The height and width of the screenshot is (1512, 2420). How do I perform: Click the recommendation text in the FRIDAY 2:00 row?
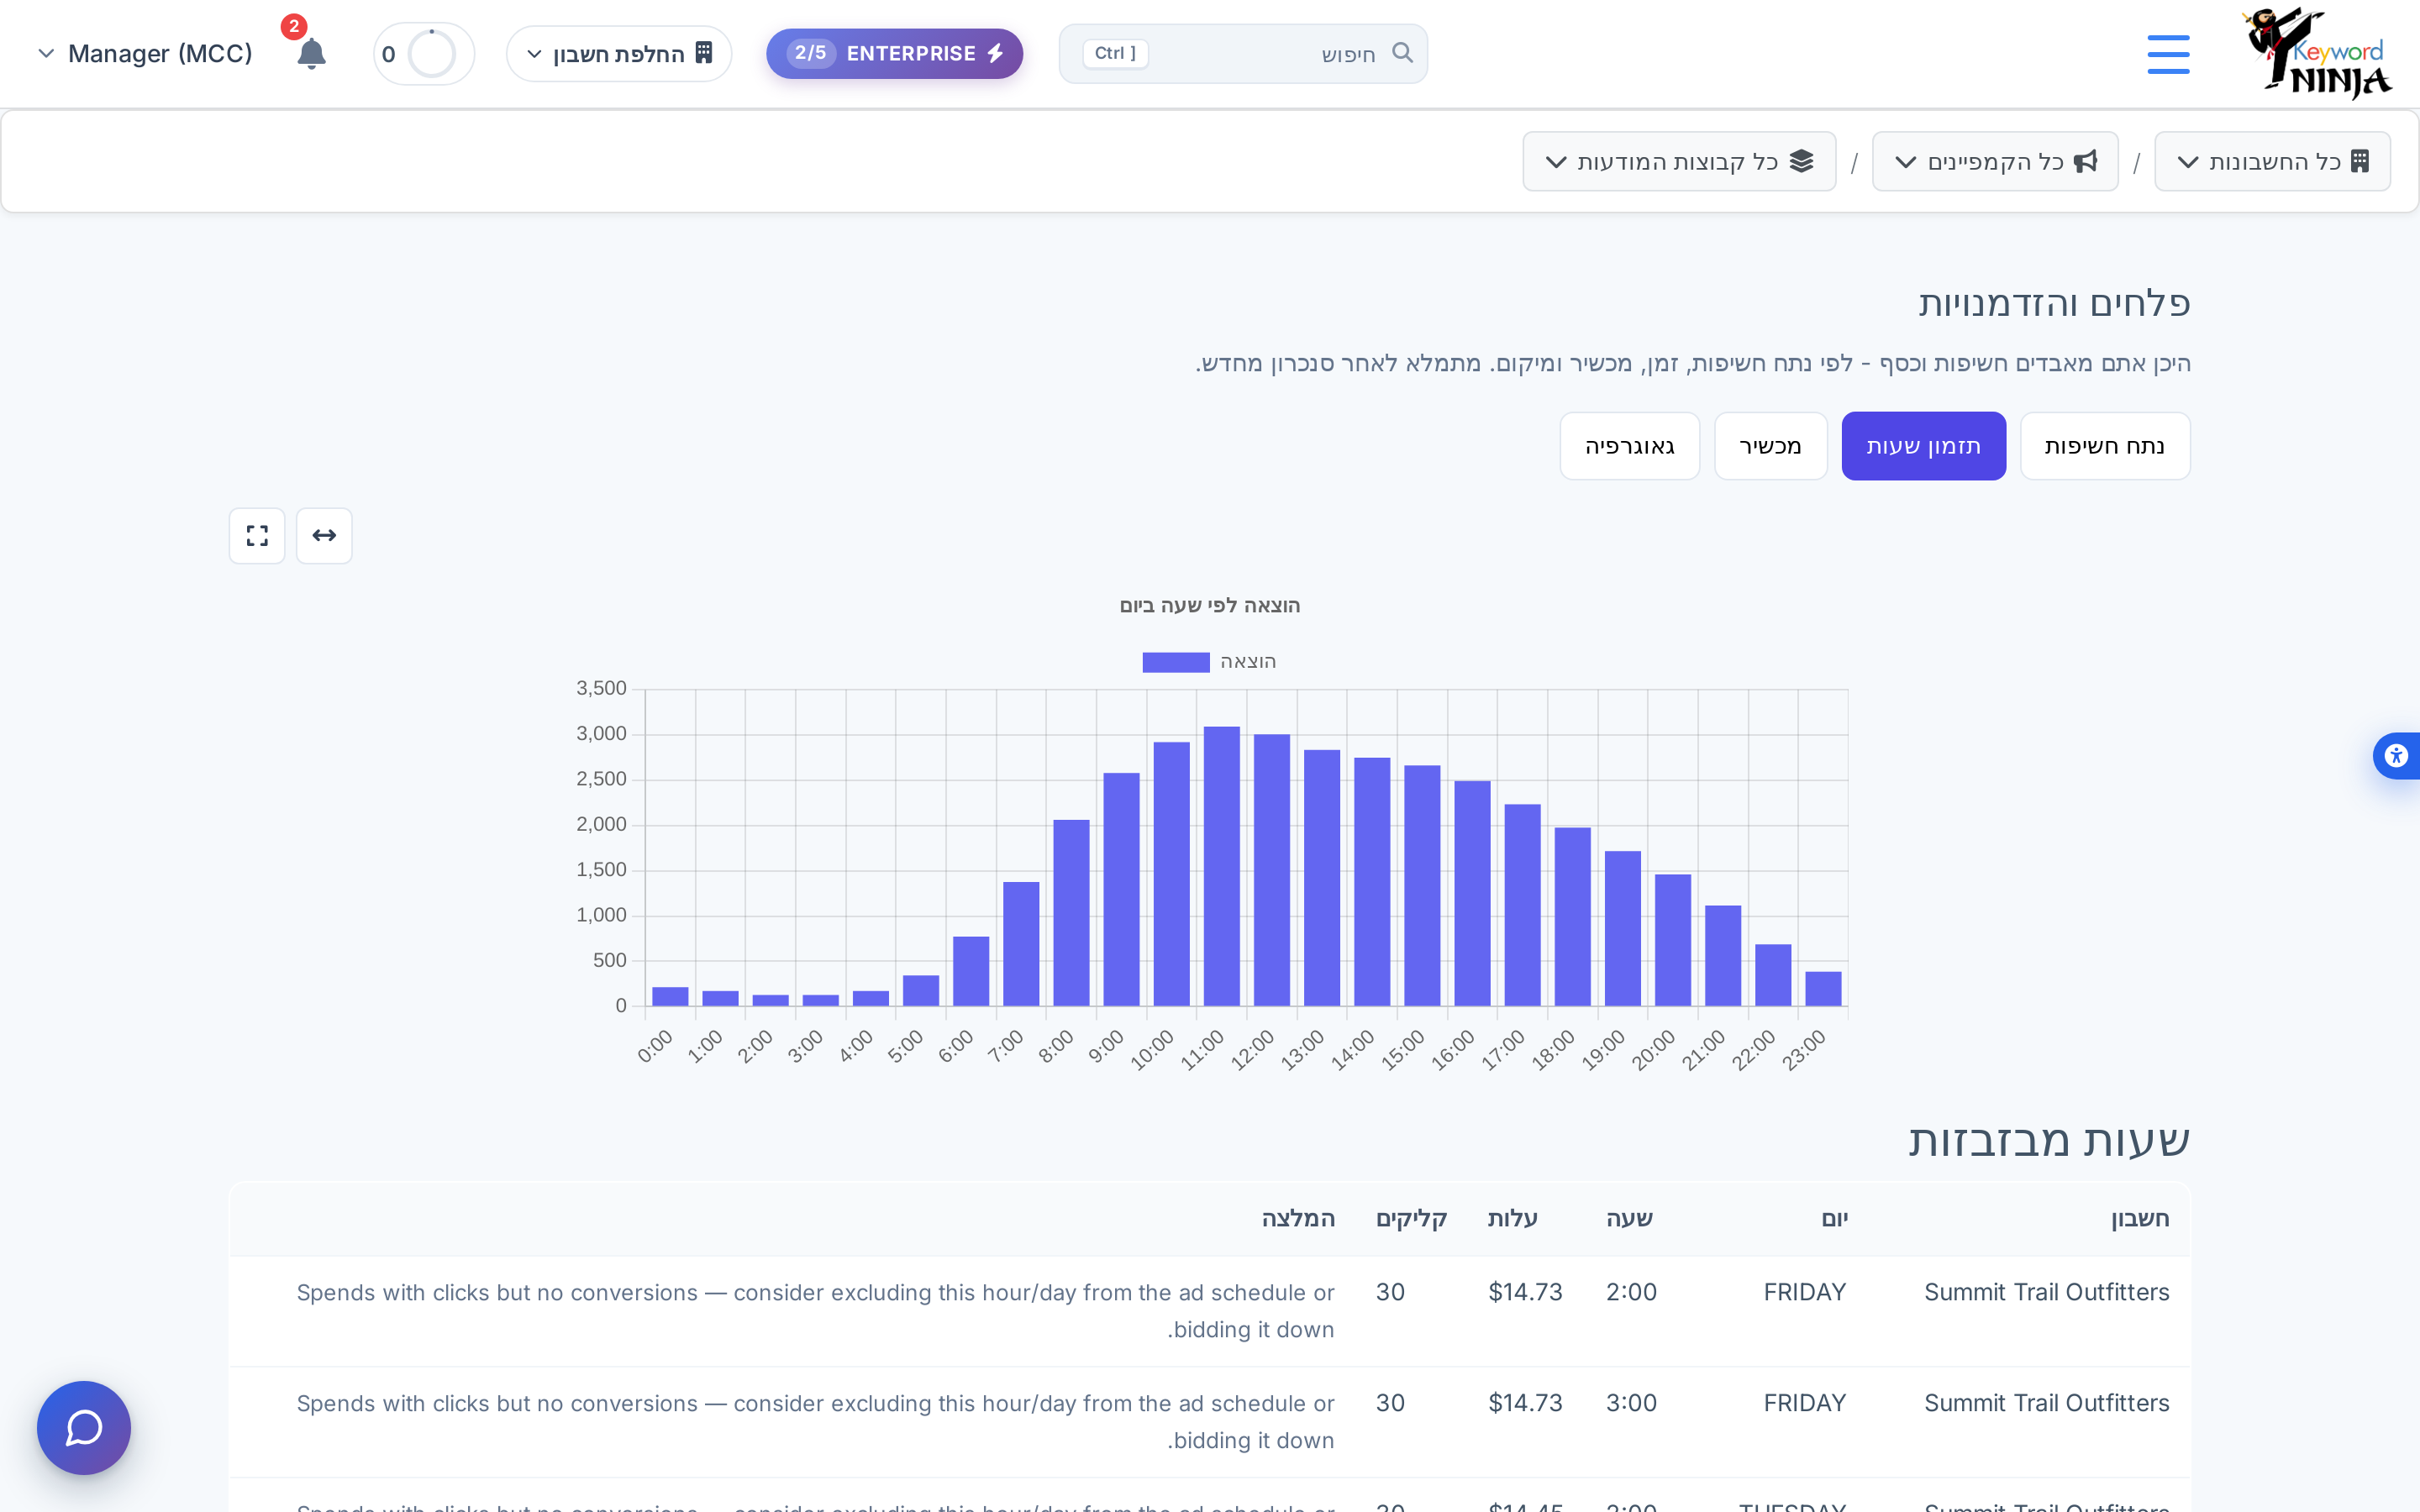tap(816, 1311)
